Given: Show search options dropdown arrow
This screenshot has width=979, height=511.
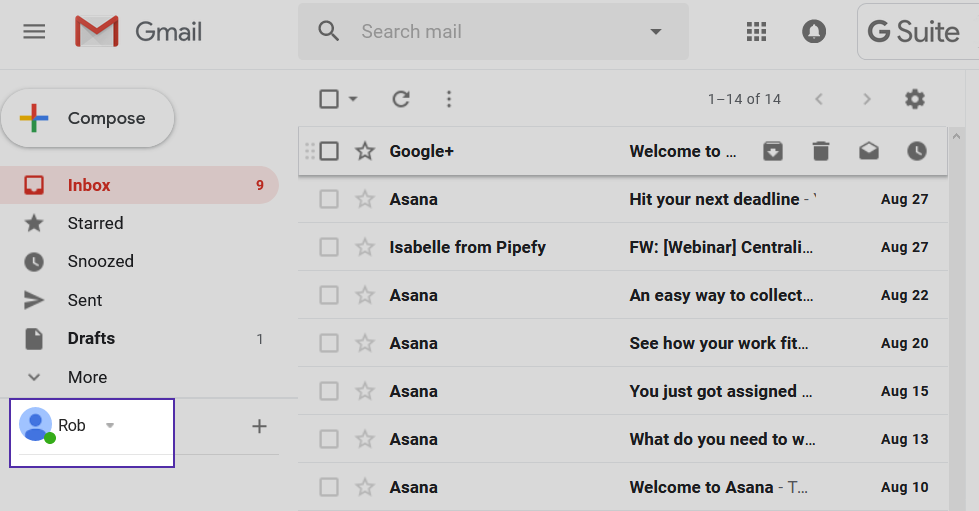Looking at the screenshot, I should [656, 31].
